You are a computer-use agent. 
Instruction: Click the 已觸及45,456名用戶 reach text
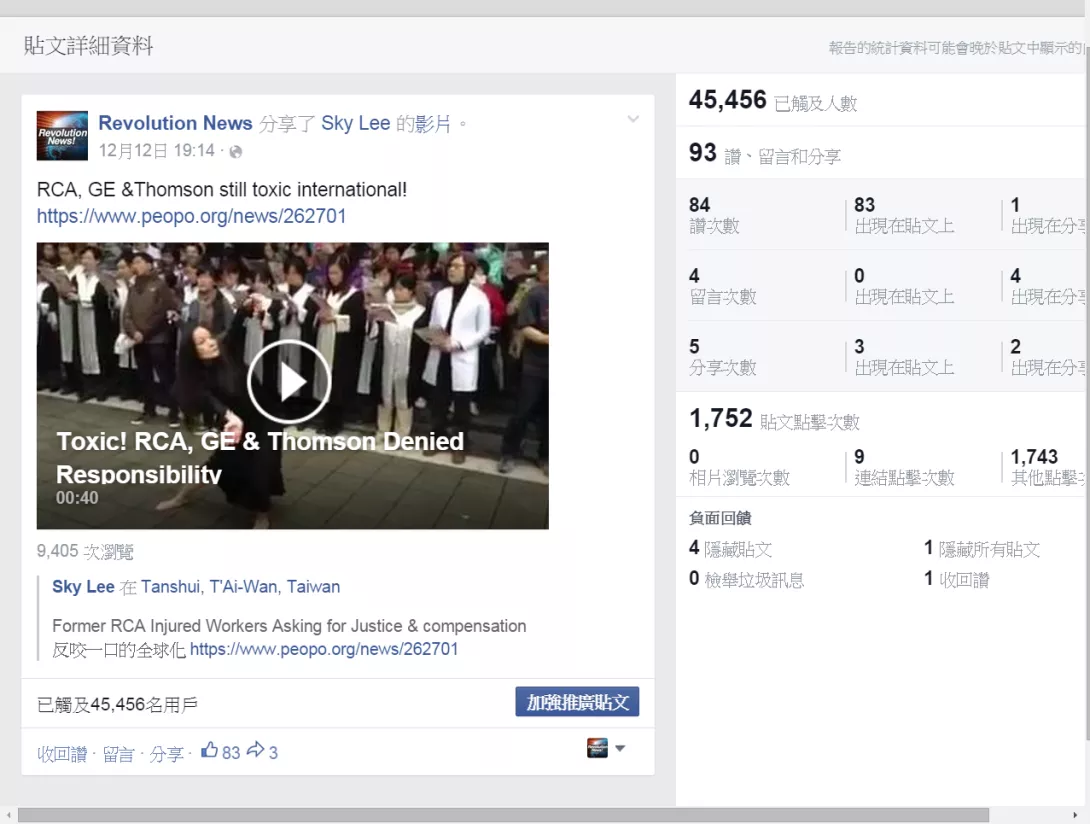click(117, 705)
